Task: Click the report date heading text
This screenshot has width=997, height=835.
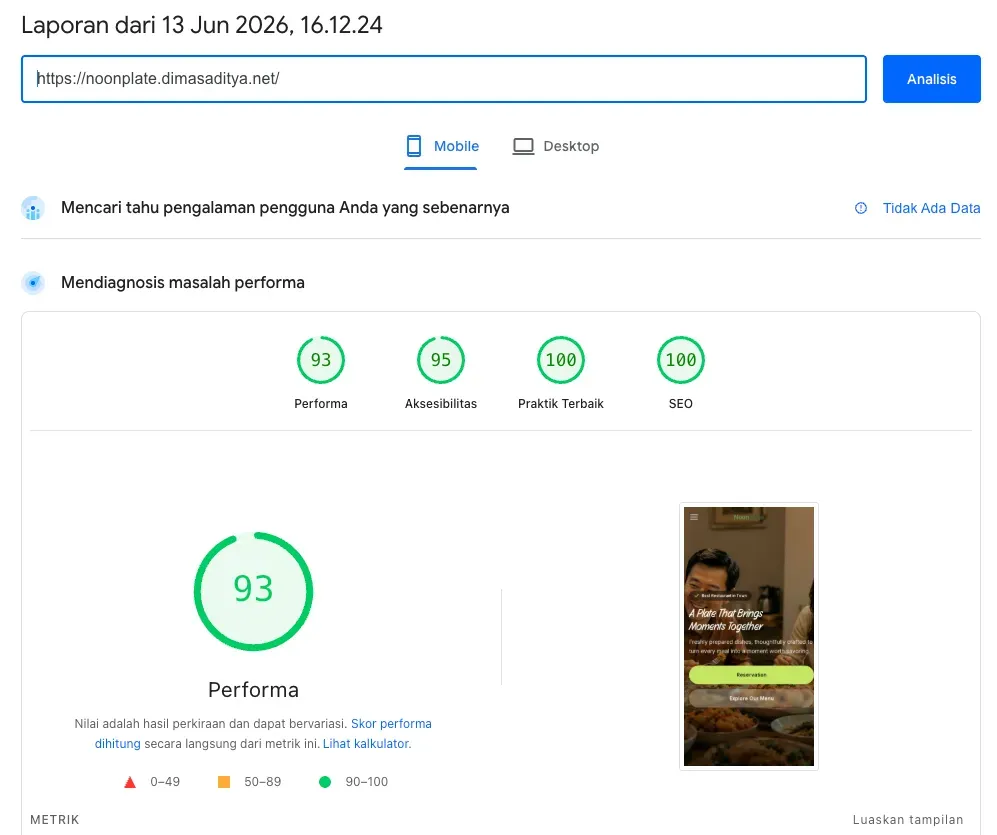Action: pos(202,25)
